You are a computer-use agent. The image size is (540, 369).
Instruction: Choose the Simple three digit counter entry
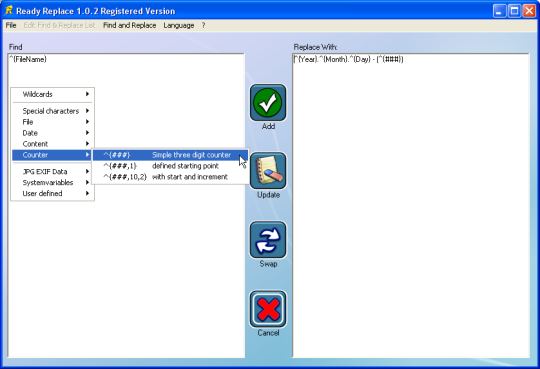[x=170, y=155]
